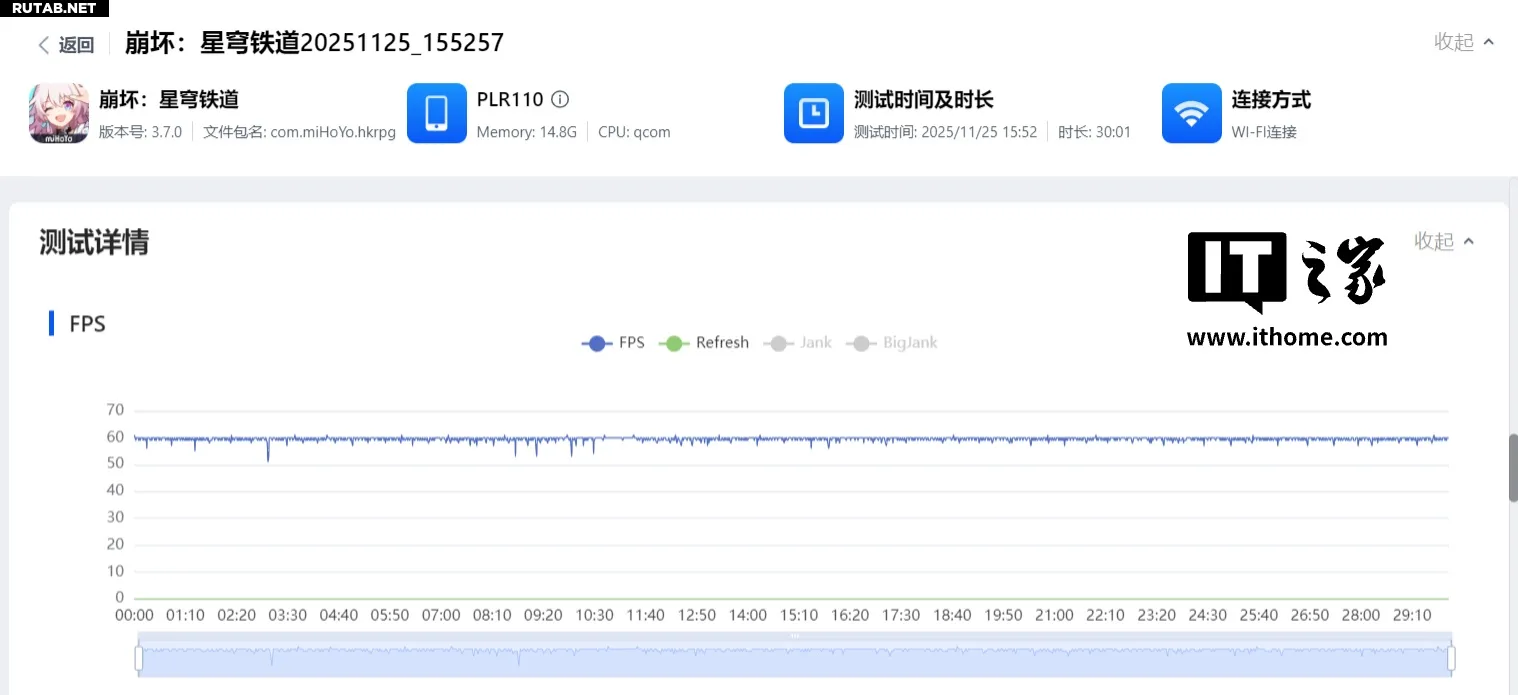This screenshot has width=1518, height=695.
Task: Click the blue phone device icon
Action: tap(437, 113)
